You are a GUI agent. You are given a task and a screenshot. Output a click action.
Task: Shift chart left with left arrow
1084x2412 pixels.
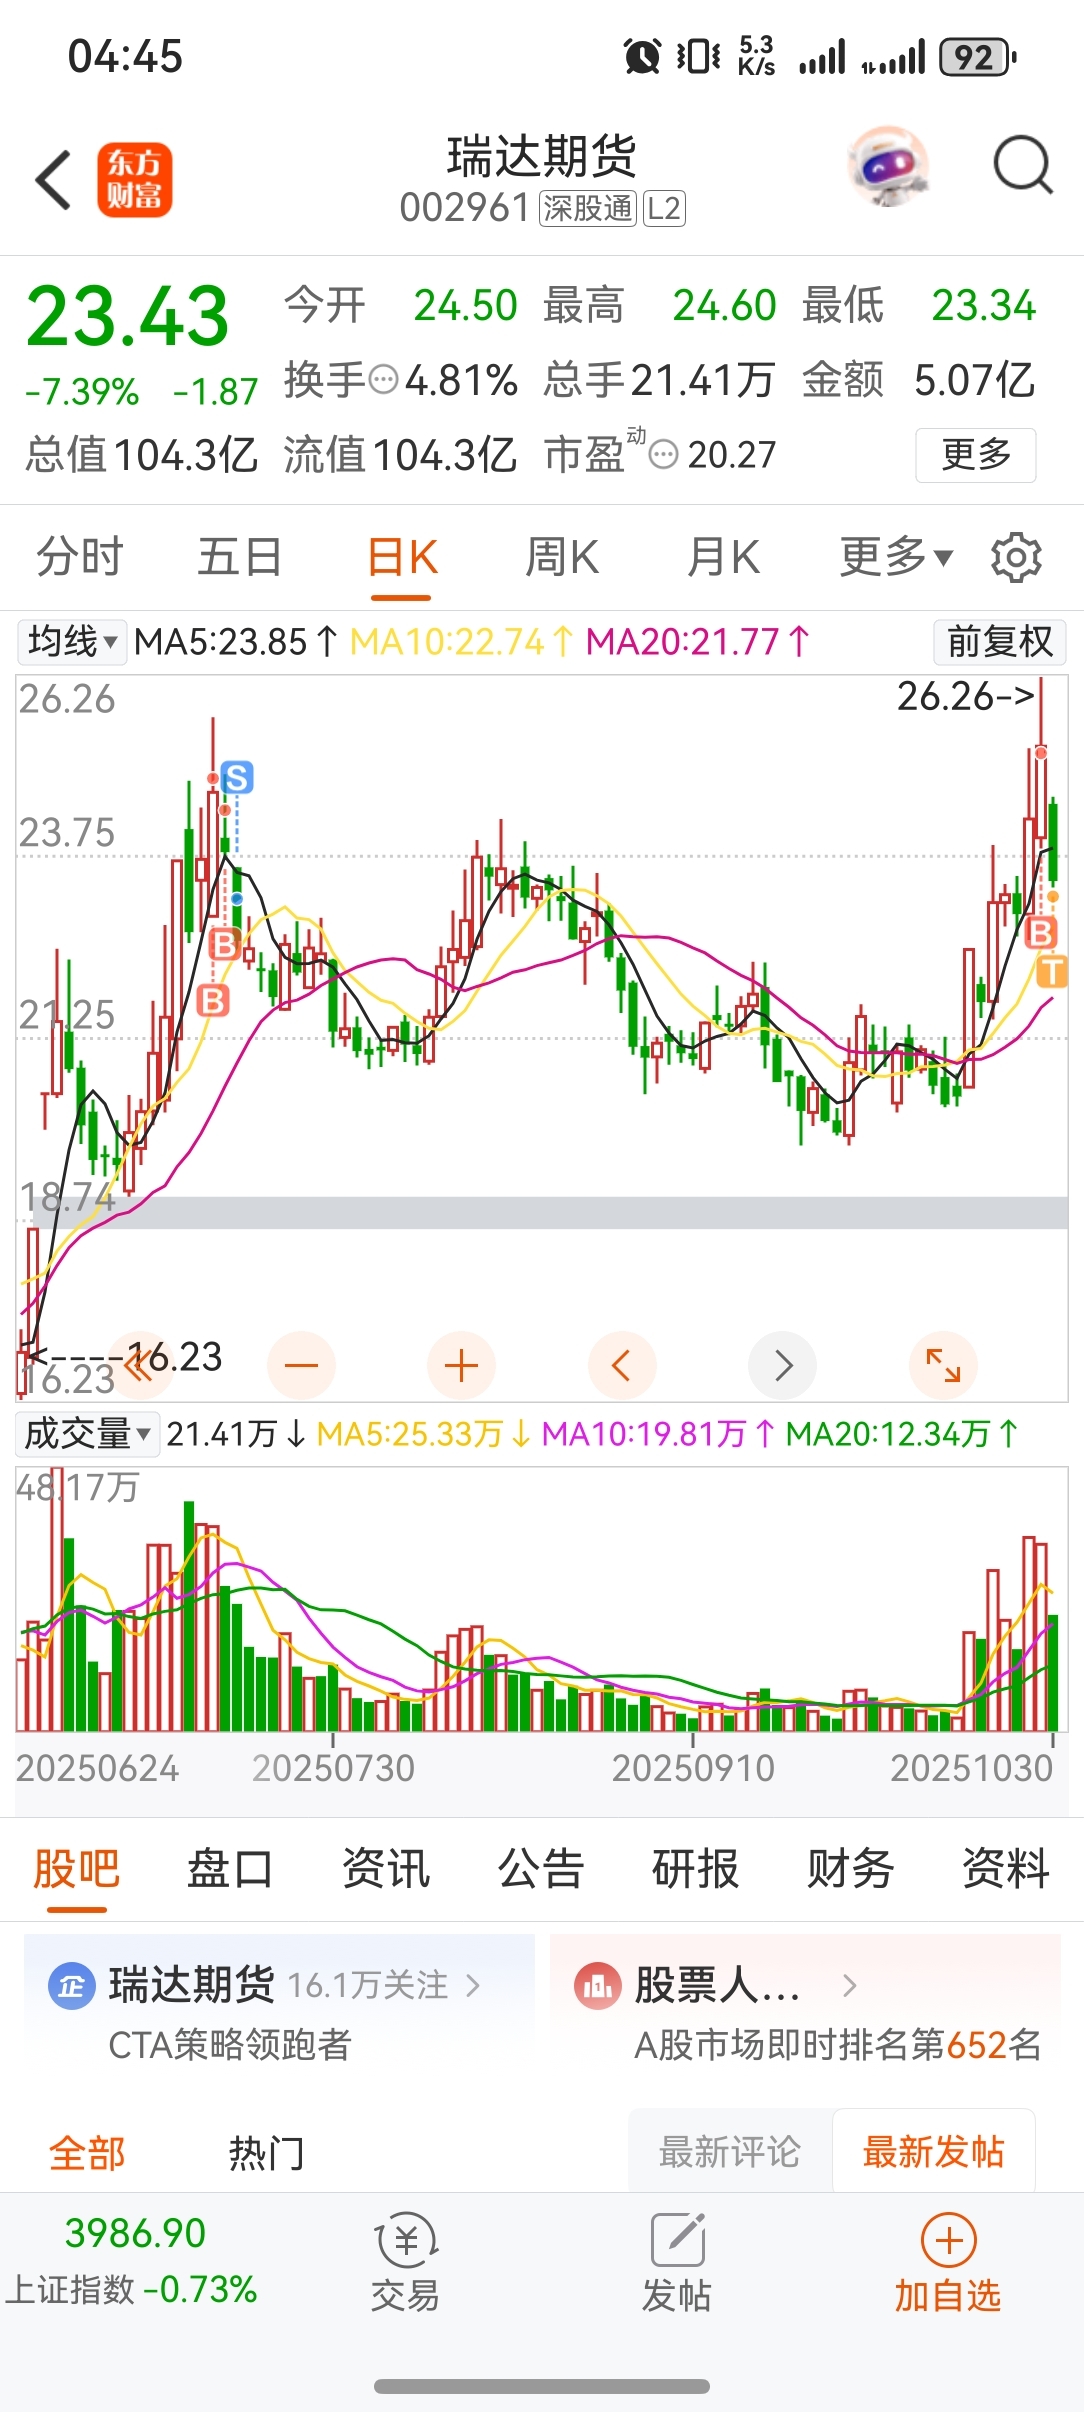pos(622,1365)
